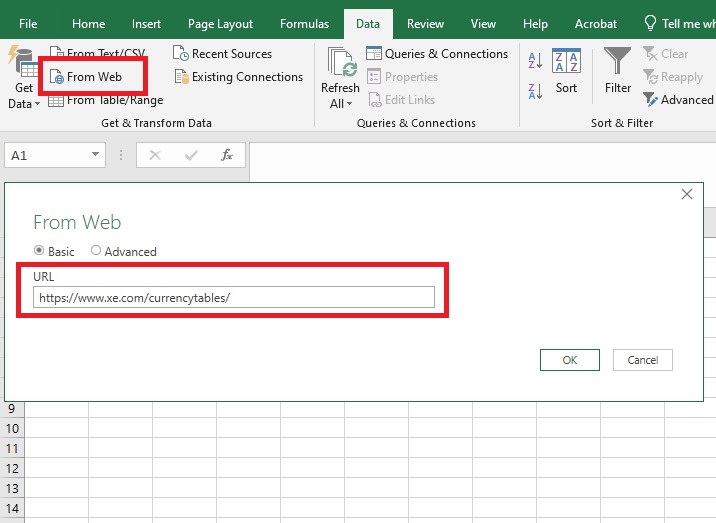Select From Table/Range command

click(x=105, y=100)
